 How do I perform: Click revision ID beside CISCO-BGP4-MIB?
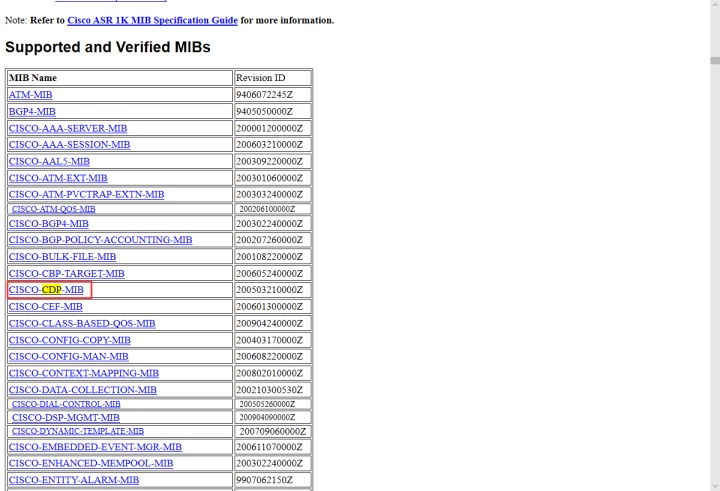click(x=270, y=224)
